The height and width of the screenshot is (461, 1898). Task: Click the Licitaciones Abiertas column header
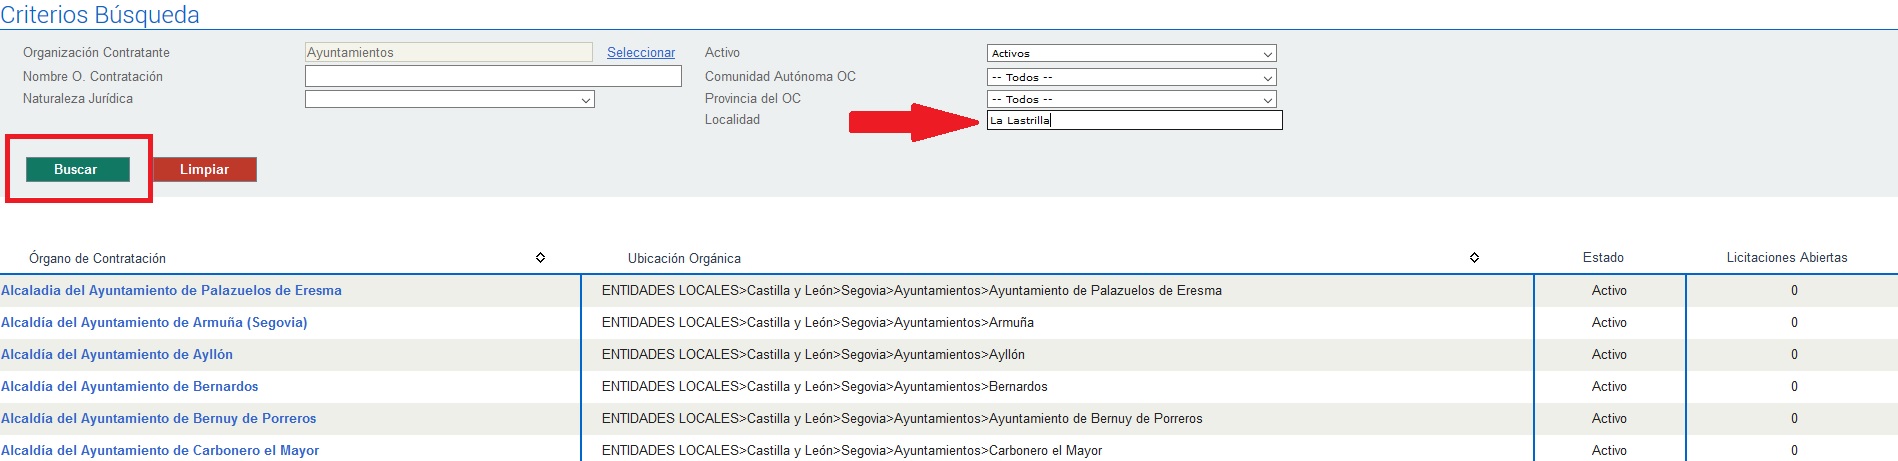coord(1787,258)
